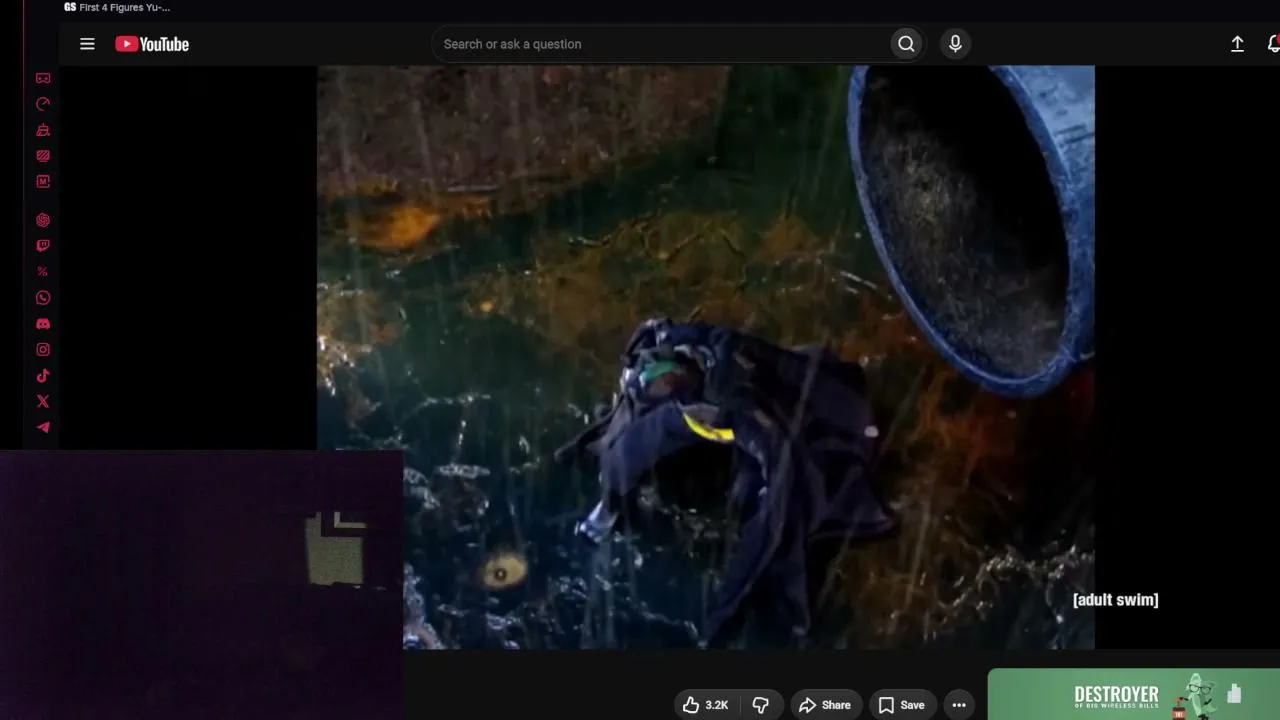This screenshot has height=720, width=1280.
Task: Open WhatsApp in the browser sidebar
Action: pyautogui.click(x=43, y=298)
